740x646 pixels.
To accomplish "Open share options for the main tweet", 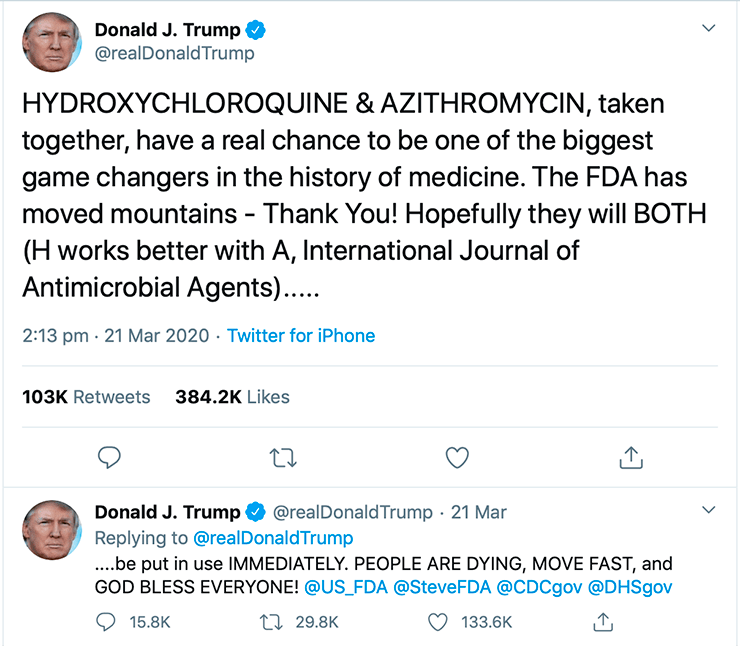I will pyautogui.click(x=631, y=457).
